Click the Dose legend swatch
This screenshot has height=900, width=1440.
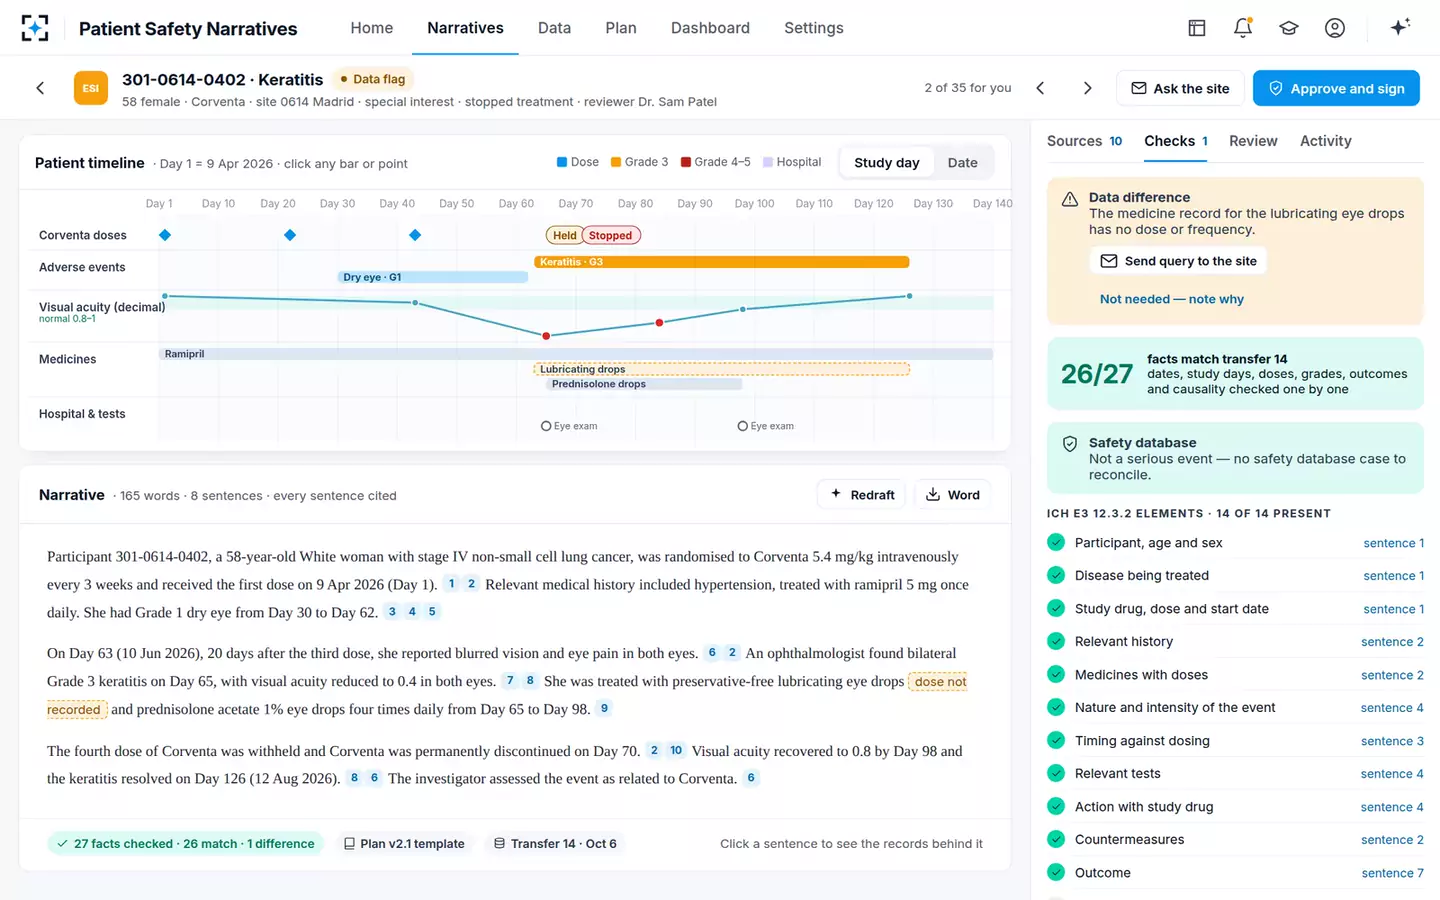point(563,162)
